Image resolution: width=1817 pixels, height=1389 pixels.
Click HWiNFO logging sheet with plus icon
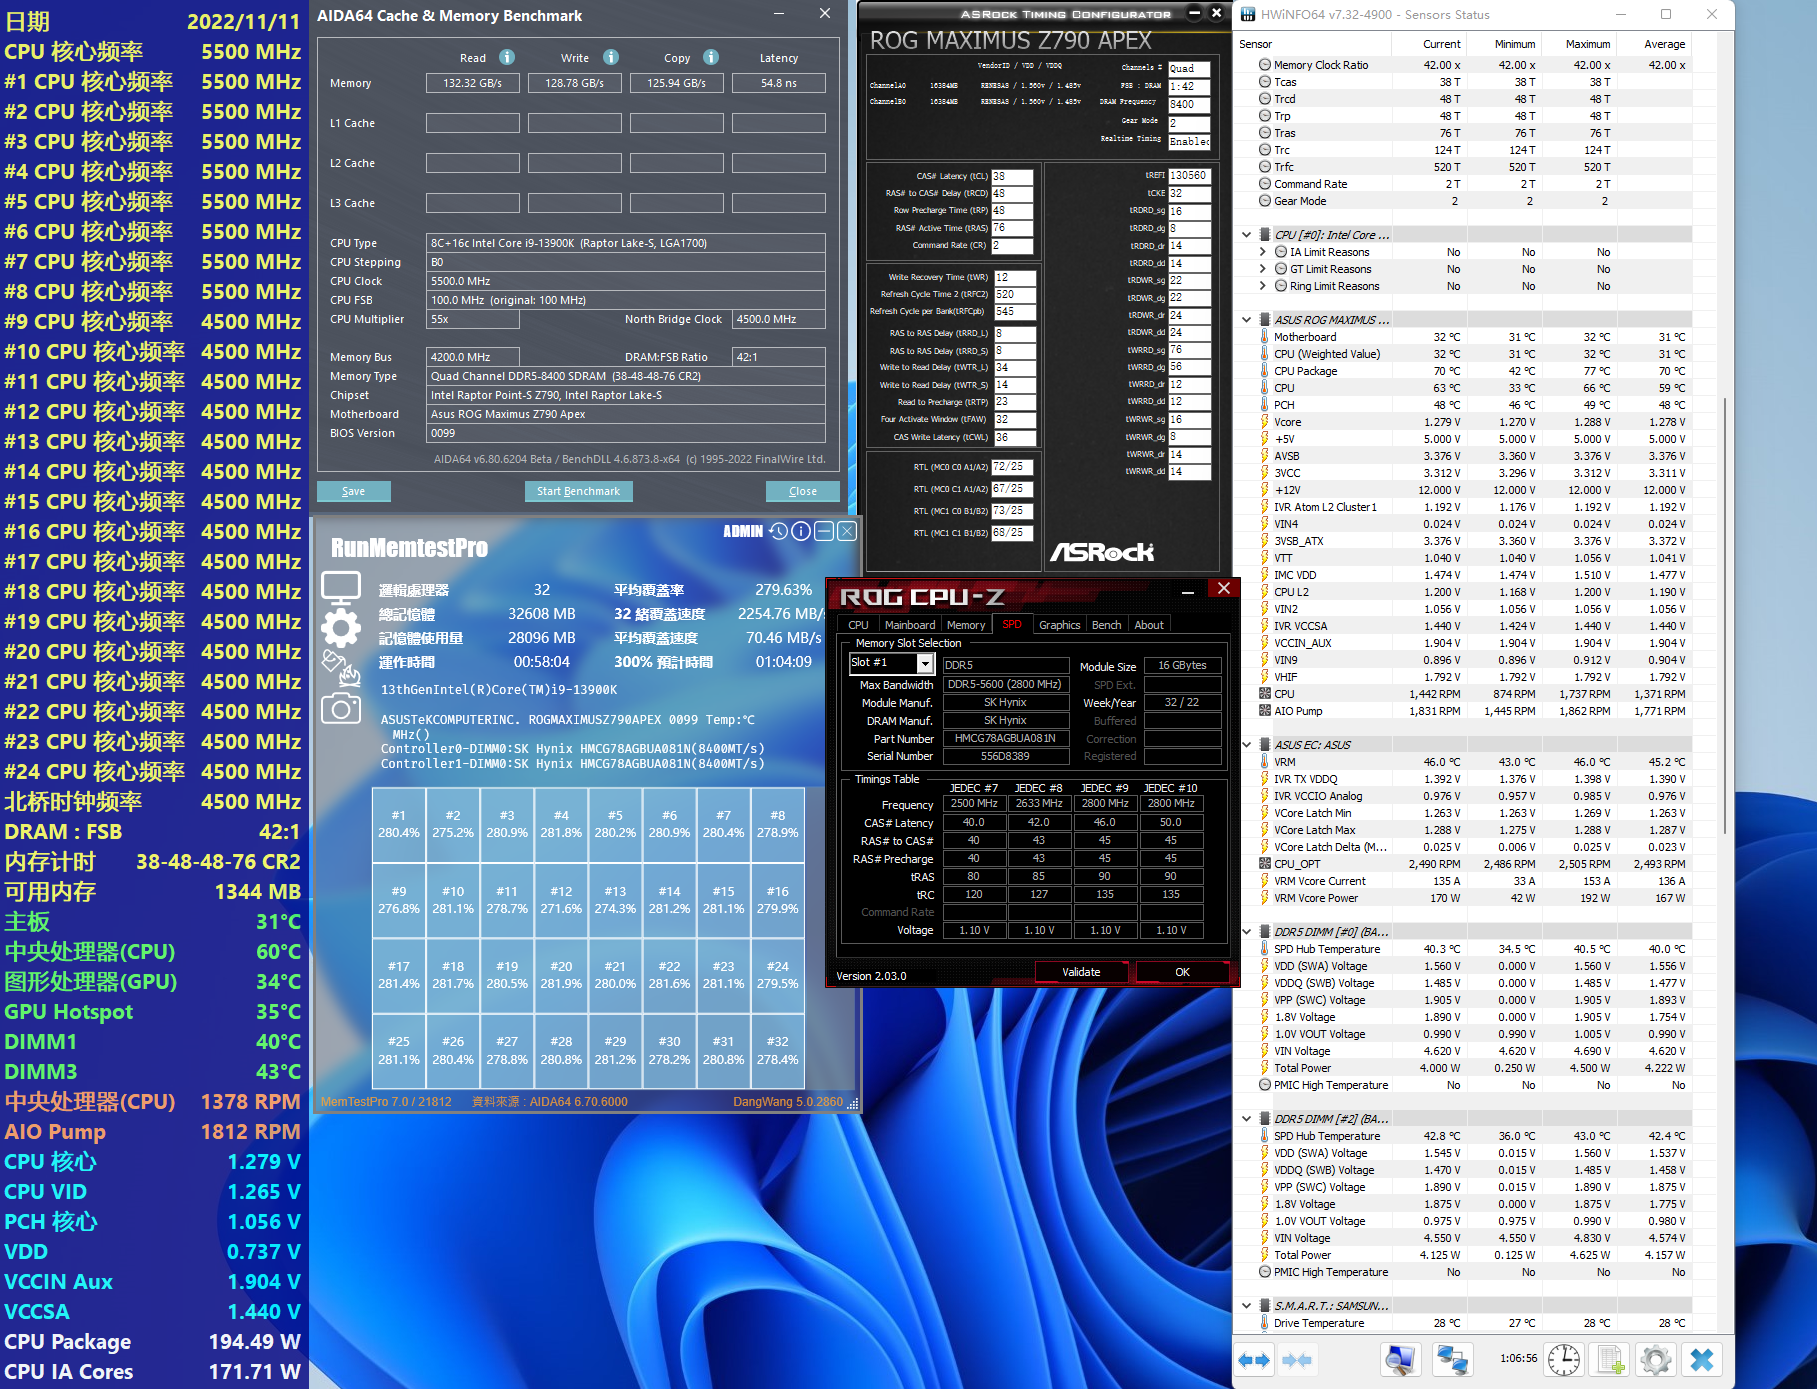pyautogui.click(x=1610, y=1360)
